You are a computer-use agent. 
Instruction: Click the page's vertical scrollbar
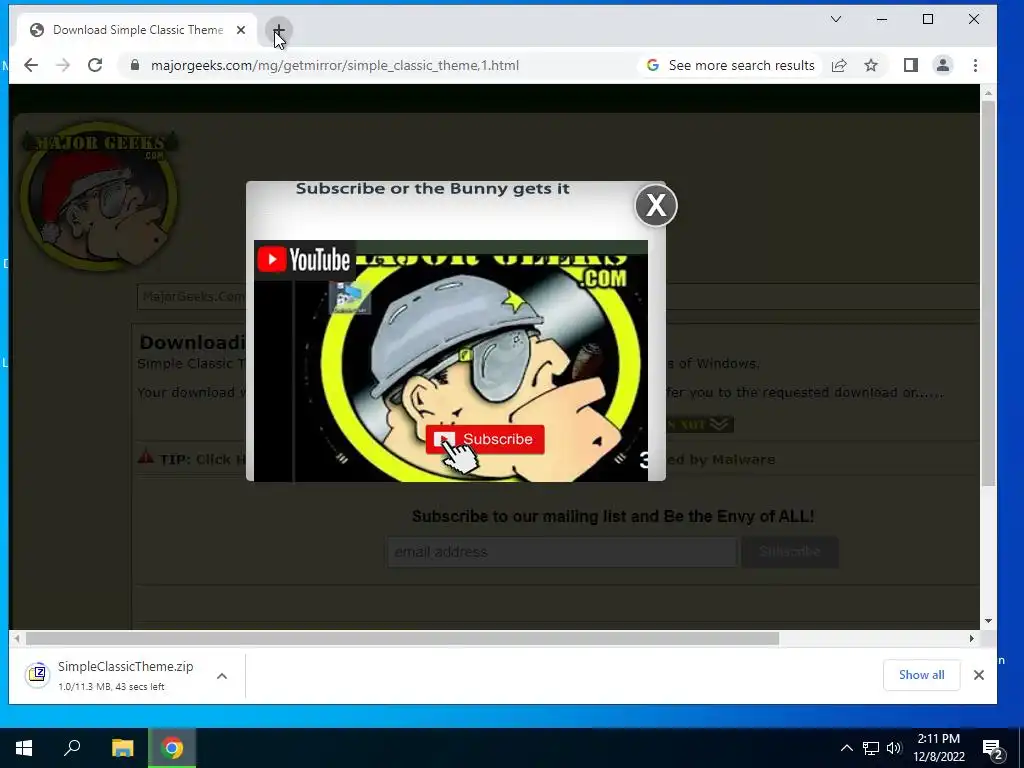[988, 293]
